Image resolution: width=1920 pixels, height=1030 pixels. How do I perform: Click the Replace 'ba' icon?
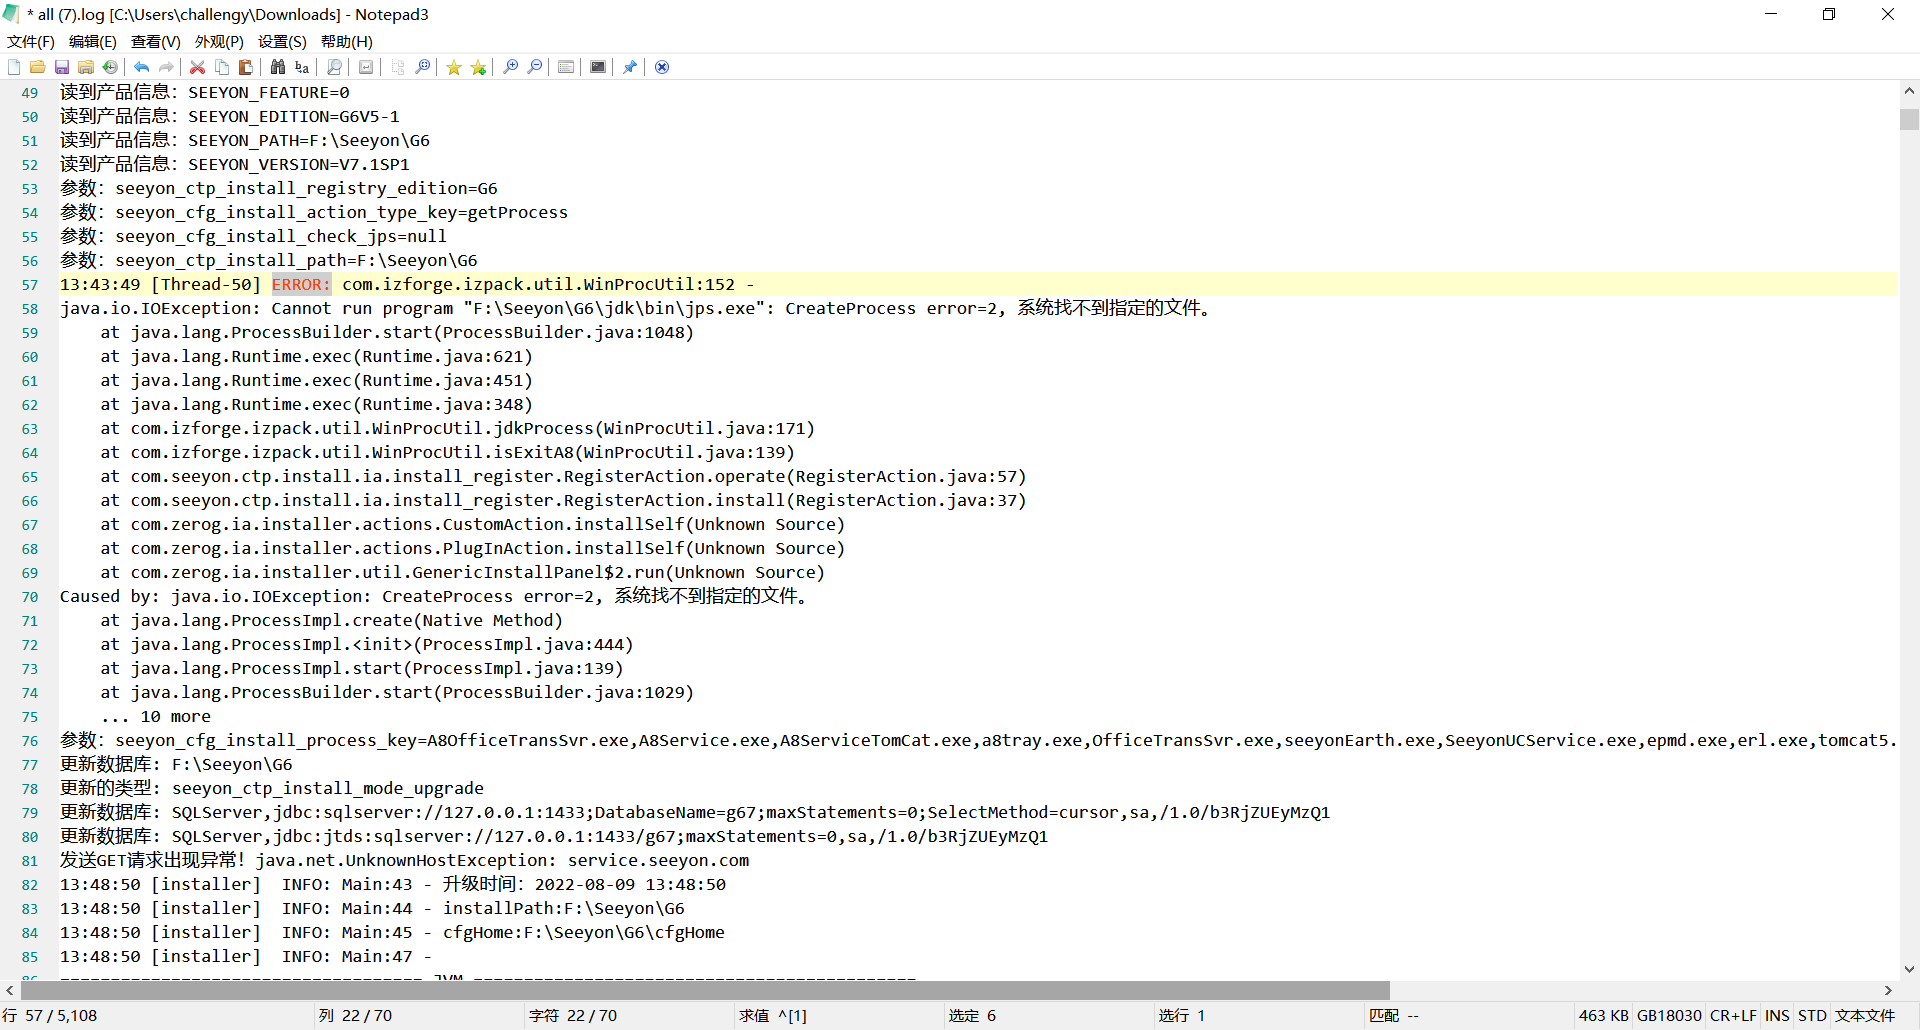click(302, 67)
